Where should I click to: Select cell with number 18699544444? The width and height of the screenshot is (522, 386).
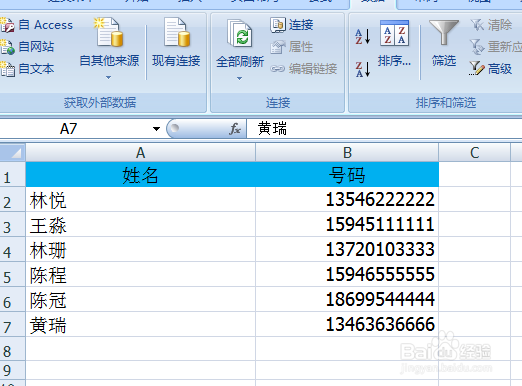pos(347,299)
